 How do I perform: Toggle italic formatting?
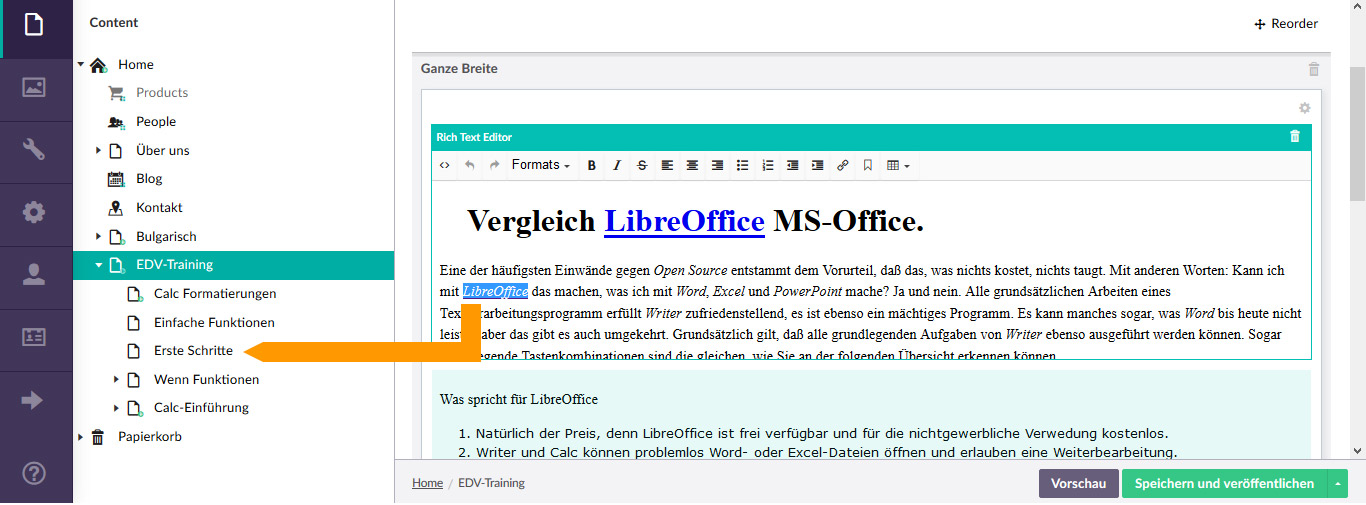click(x=617, y=165)
